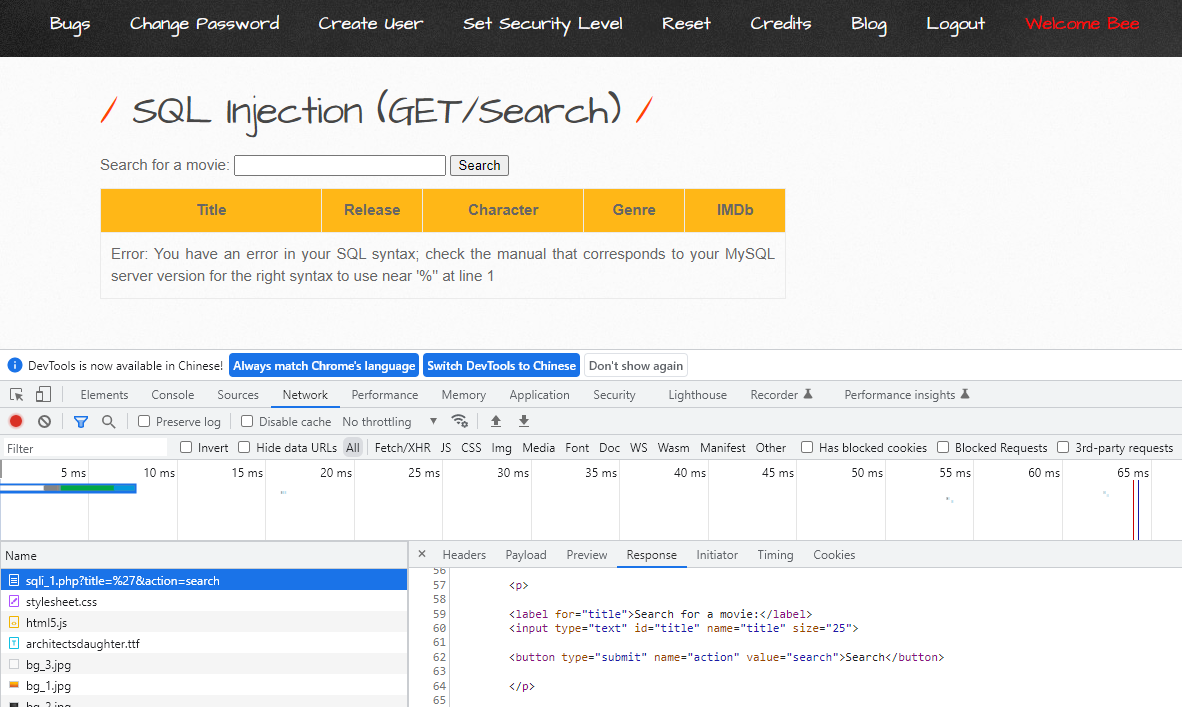Show the request Preview tab
1182x707 pixels.
[x=586, y=555]
